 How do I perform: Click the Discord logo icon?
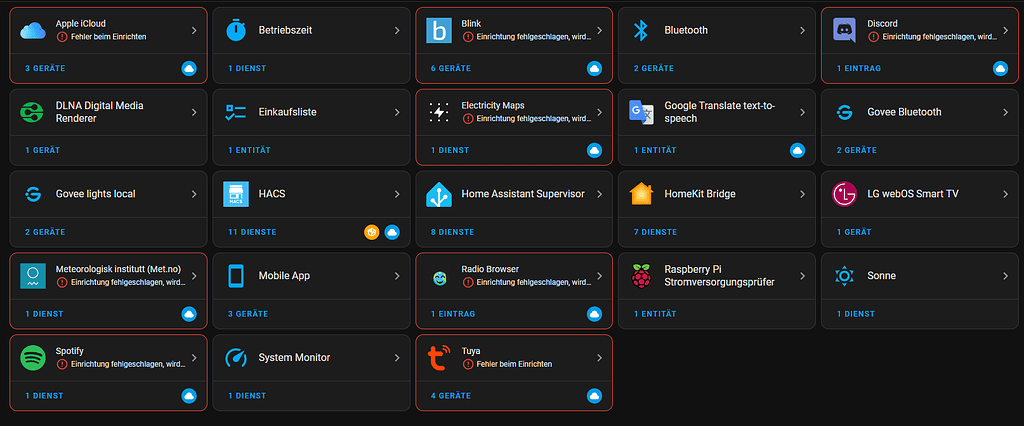click(844, 30)
